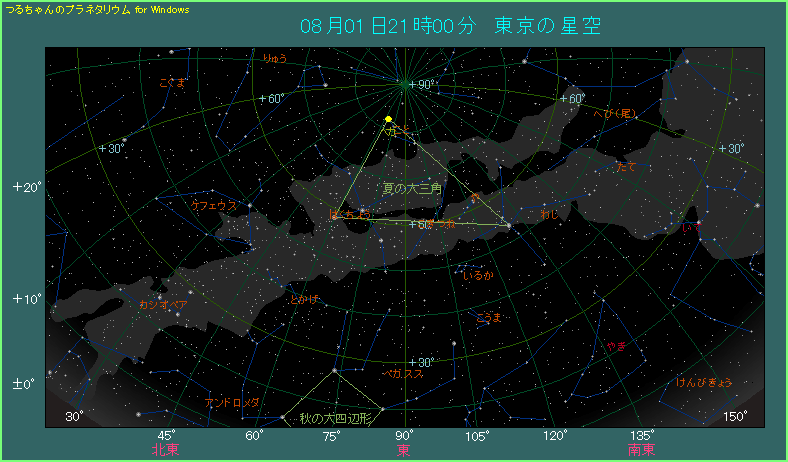
Task: Click the やぎ constellation label
Action: tap(615, 346)
